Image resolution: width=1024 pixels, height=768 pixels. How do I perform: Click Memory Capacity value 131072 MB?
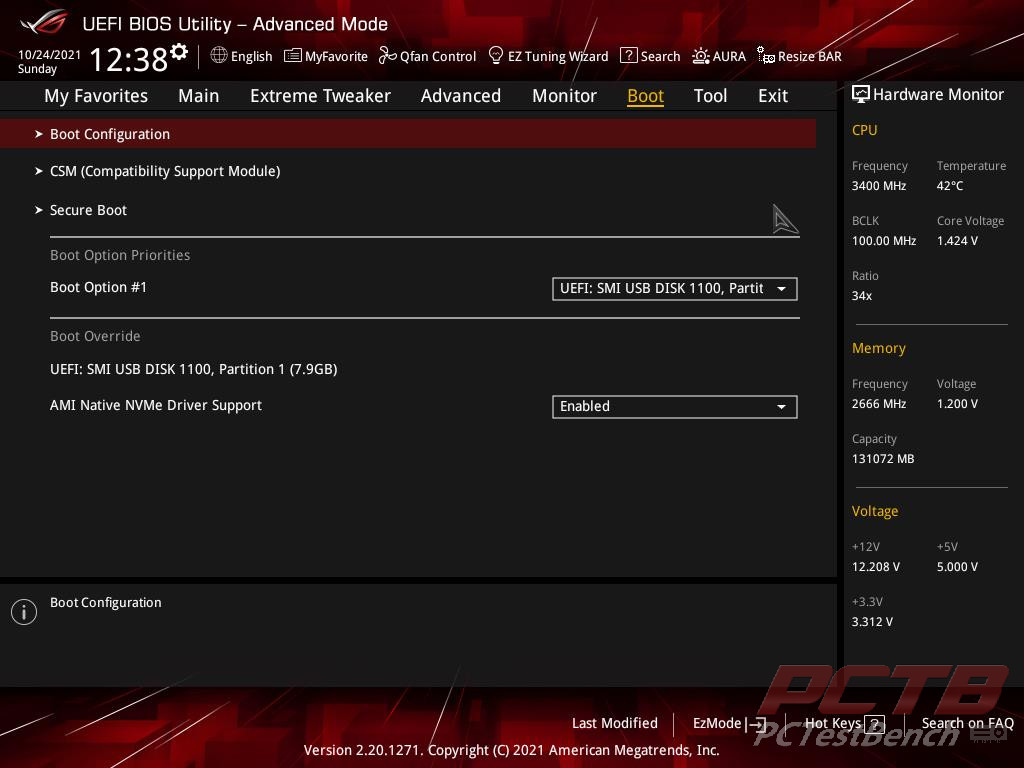click(883, 458)
